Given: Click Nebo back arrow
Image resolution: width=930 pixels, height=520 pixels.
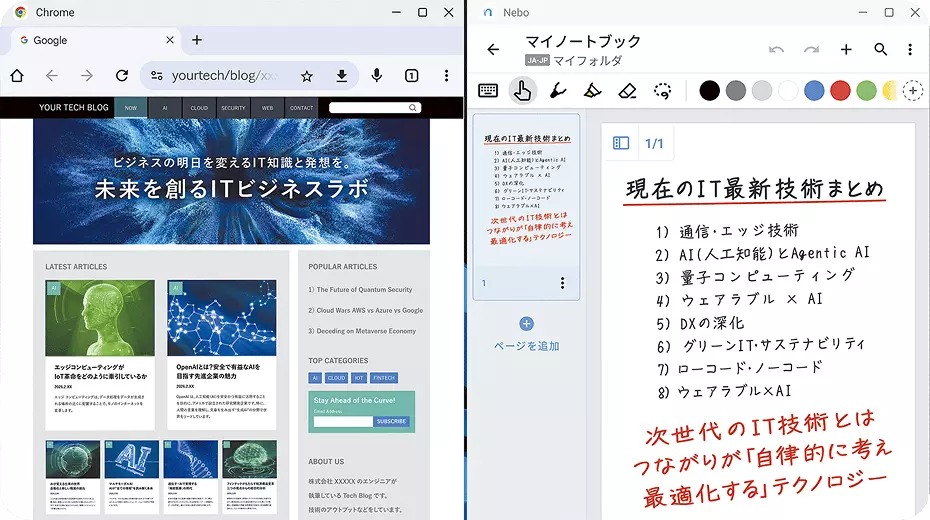Looking at the screenshot, I should [493, 49].
